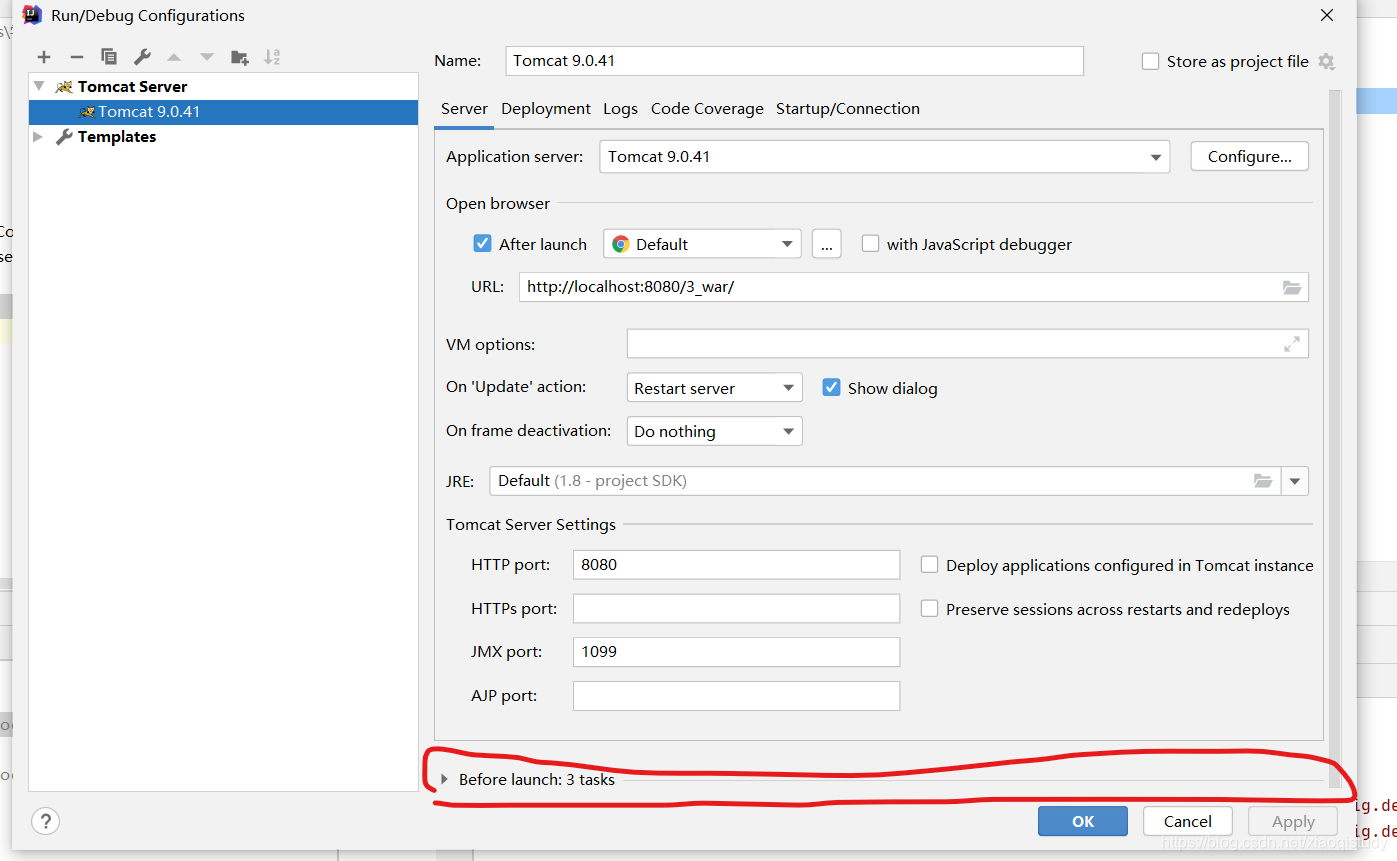
Task: Click the OK button
Action: point(1083,821)
